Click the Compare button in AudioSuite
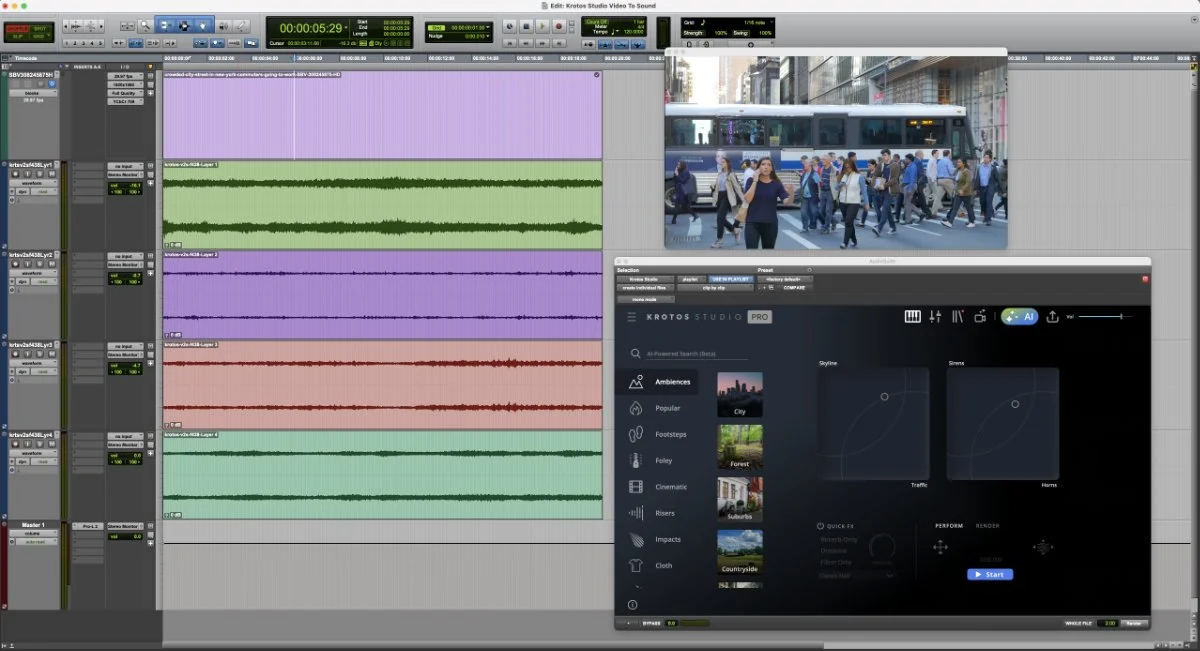The image size is (1200, 651). 793,288
